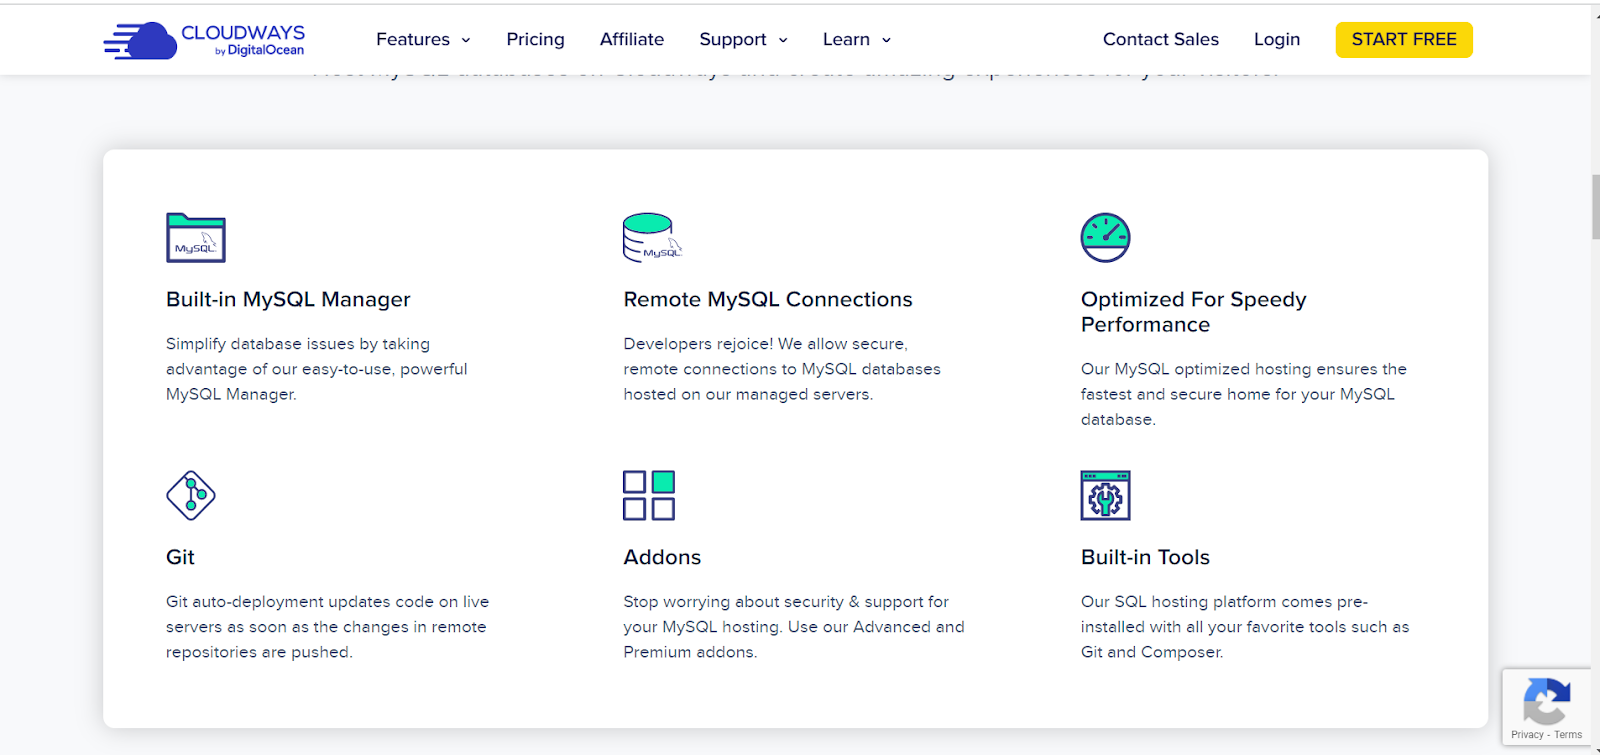The width and height of the screenshot is (1600, 755).
Task: Expand the Features dropdown menu
Action: pos(423,40)
